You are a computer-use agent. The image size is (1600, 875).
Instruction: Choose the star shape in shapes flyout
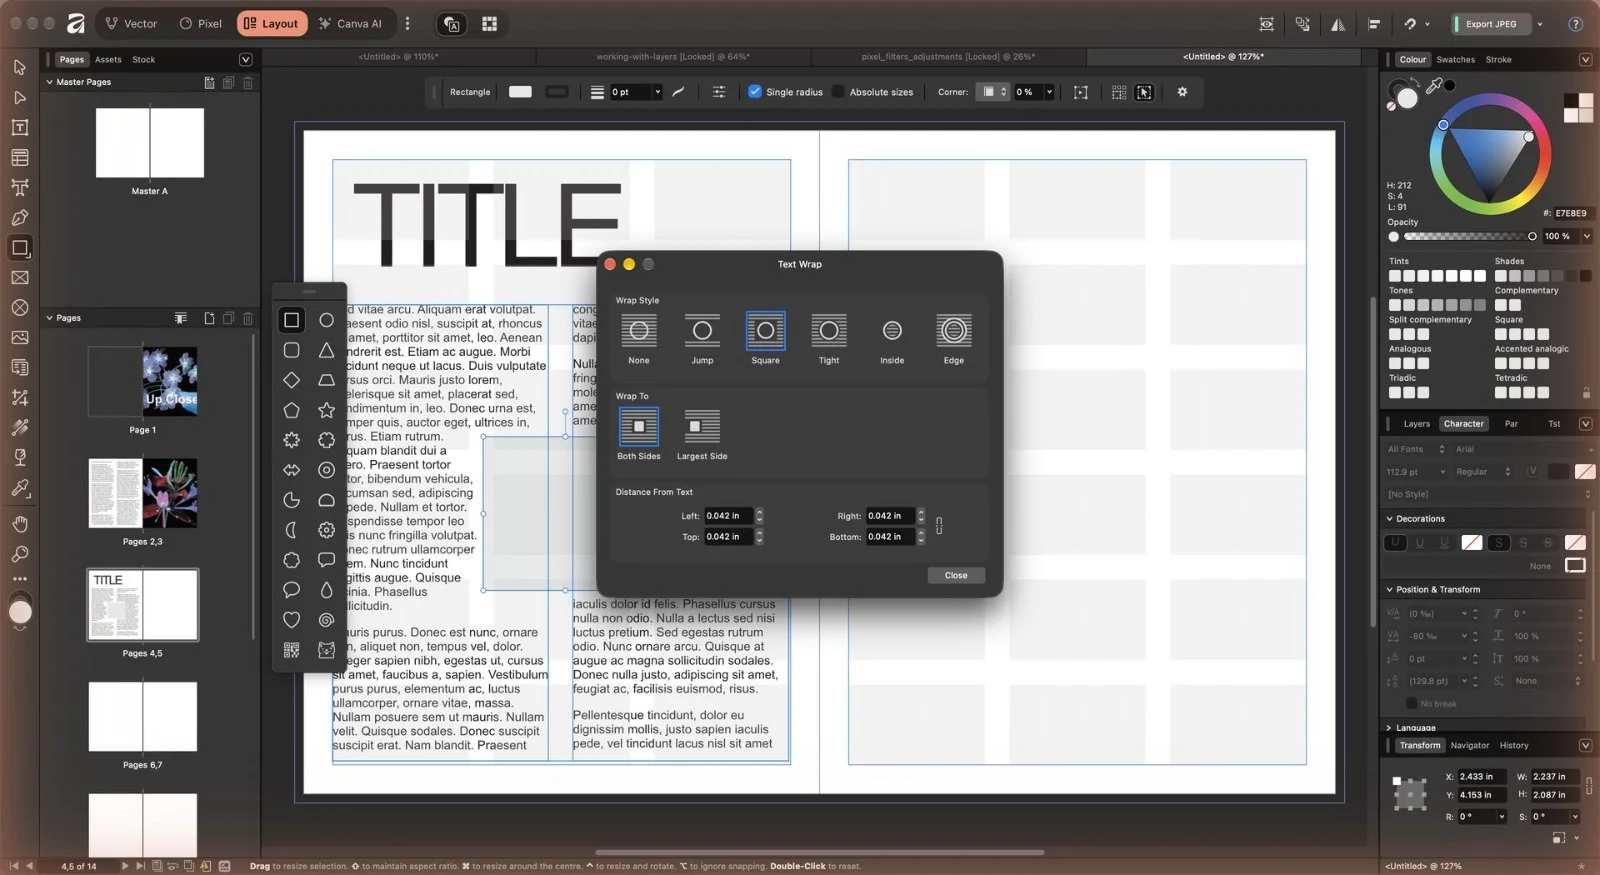[x=326, y=410]
